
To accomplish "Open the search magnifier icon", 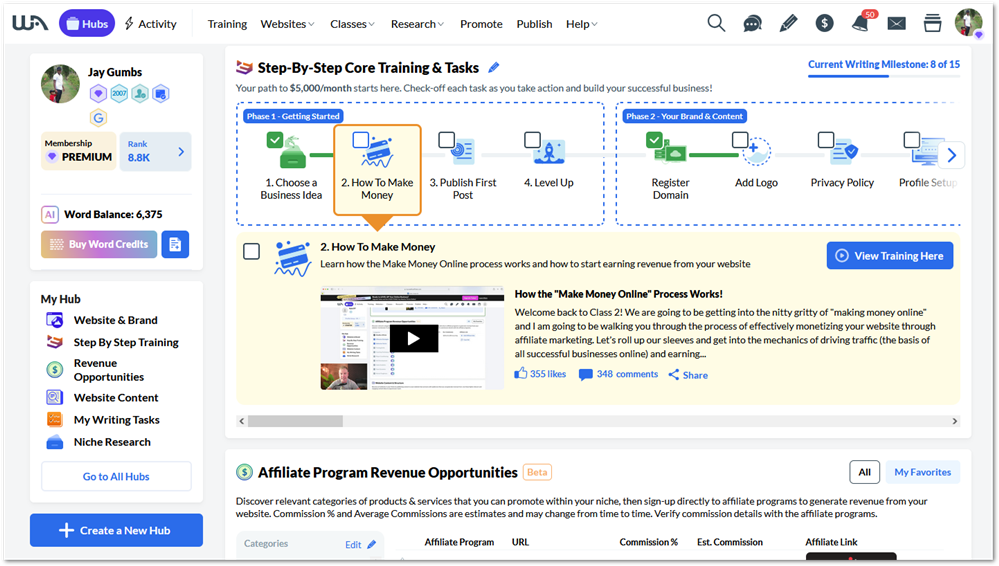I will [x=716, y=24].
